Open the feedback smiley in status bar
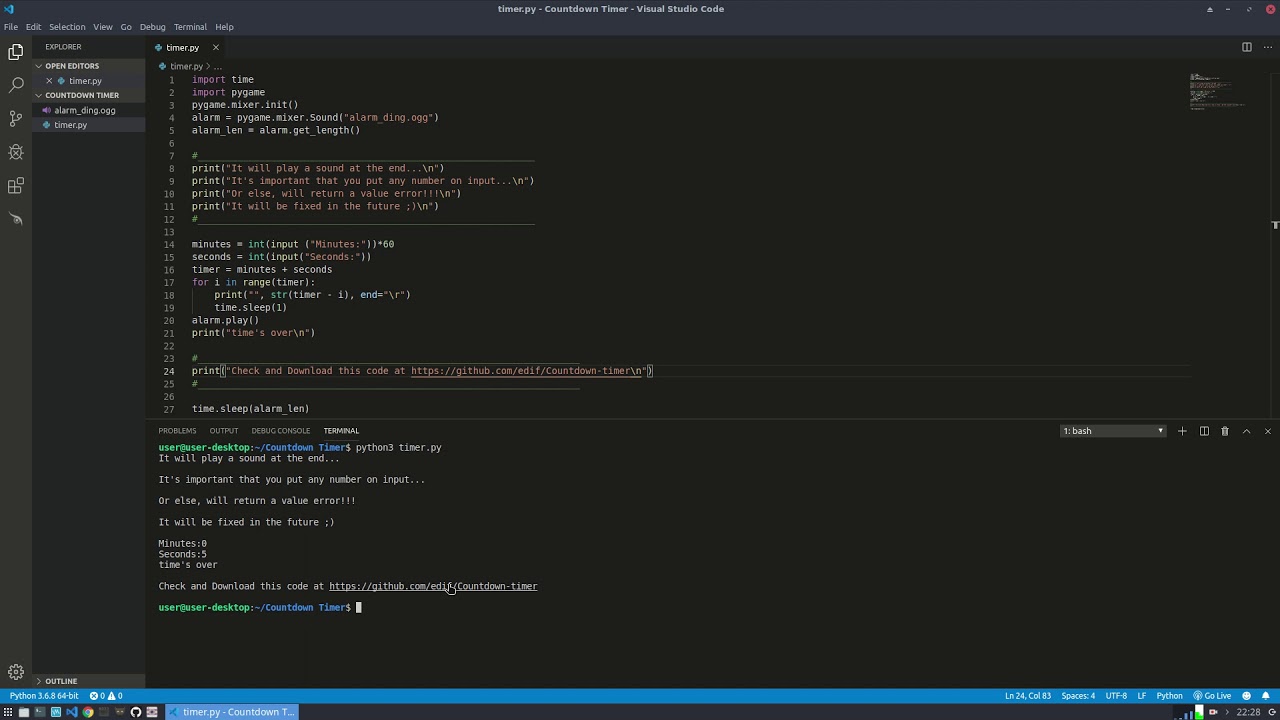 click(1246, 696)
